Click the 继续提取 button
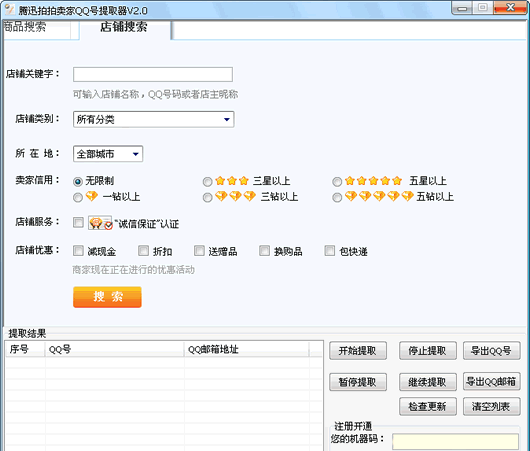The height and width of the screenshot is (451, 530). pyautogui.click(x=428, y=382)
